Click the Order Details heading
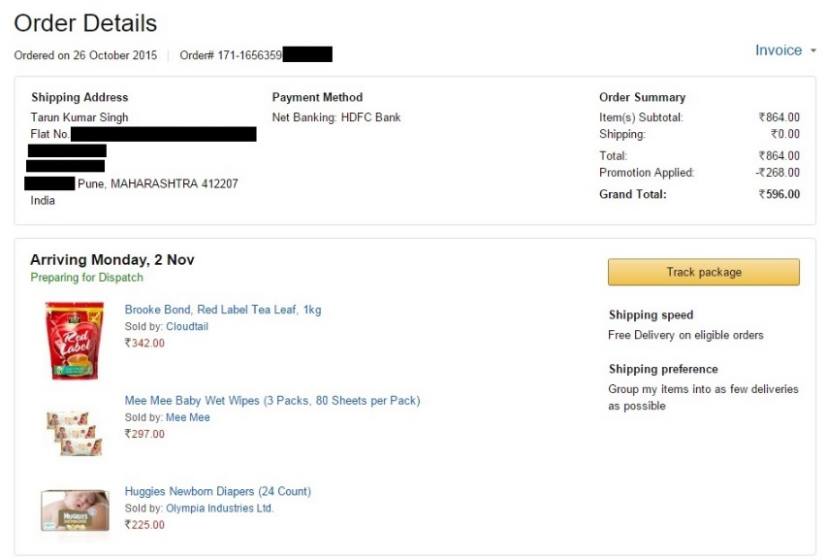This screenshot has width=827, height=560. (85, 23)
